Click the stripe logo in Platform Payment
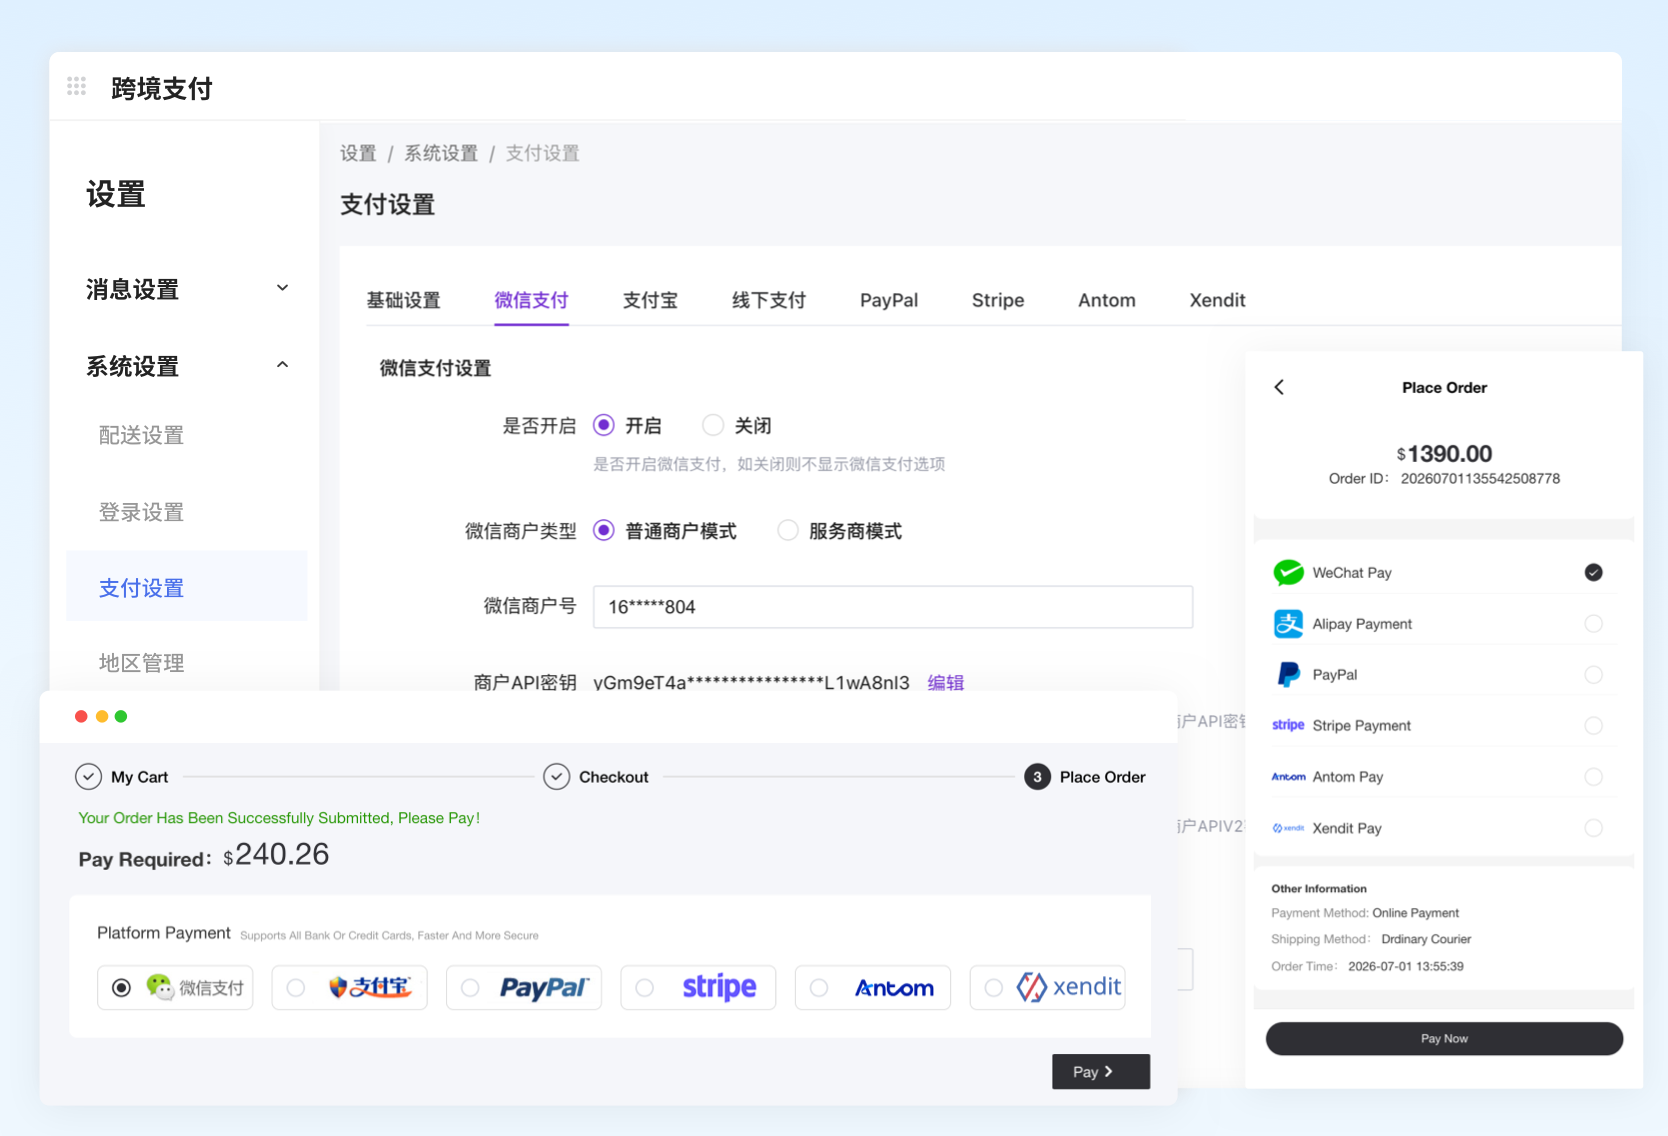Viewport: 1668px width, 1136px height. (719, 987)
